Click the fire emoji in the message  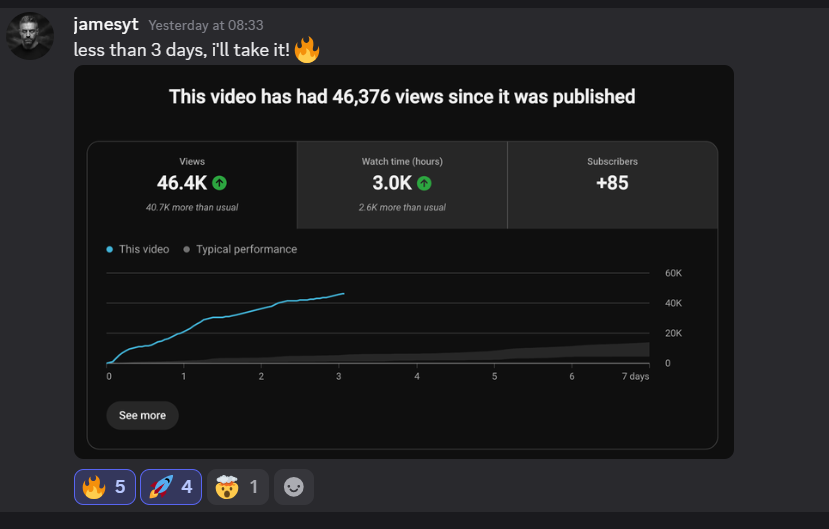pyautogui.click(x=307, y=50)
